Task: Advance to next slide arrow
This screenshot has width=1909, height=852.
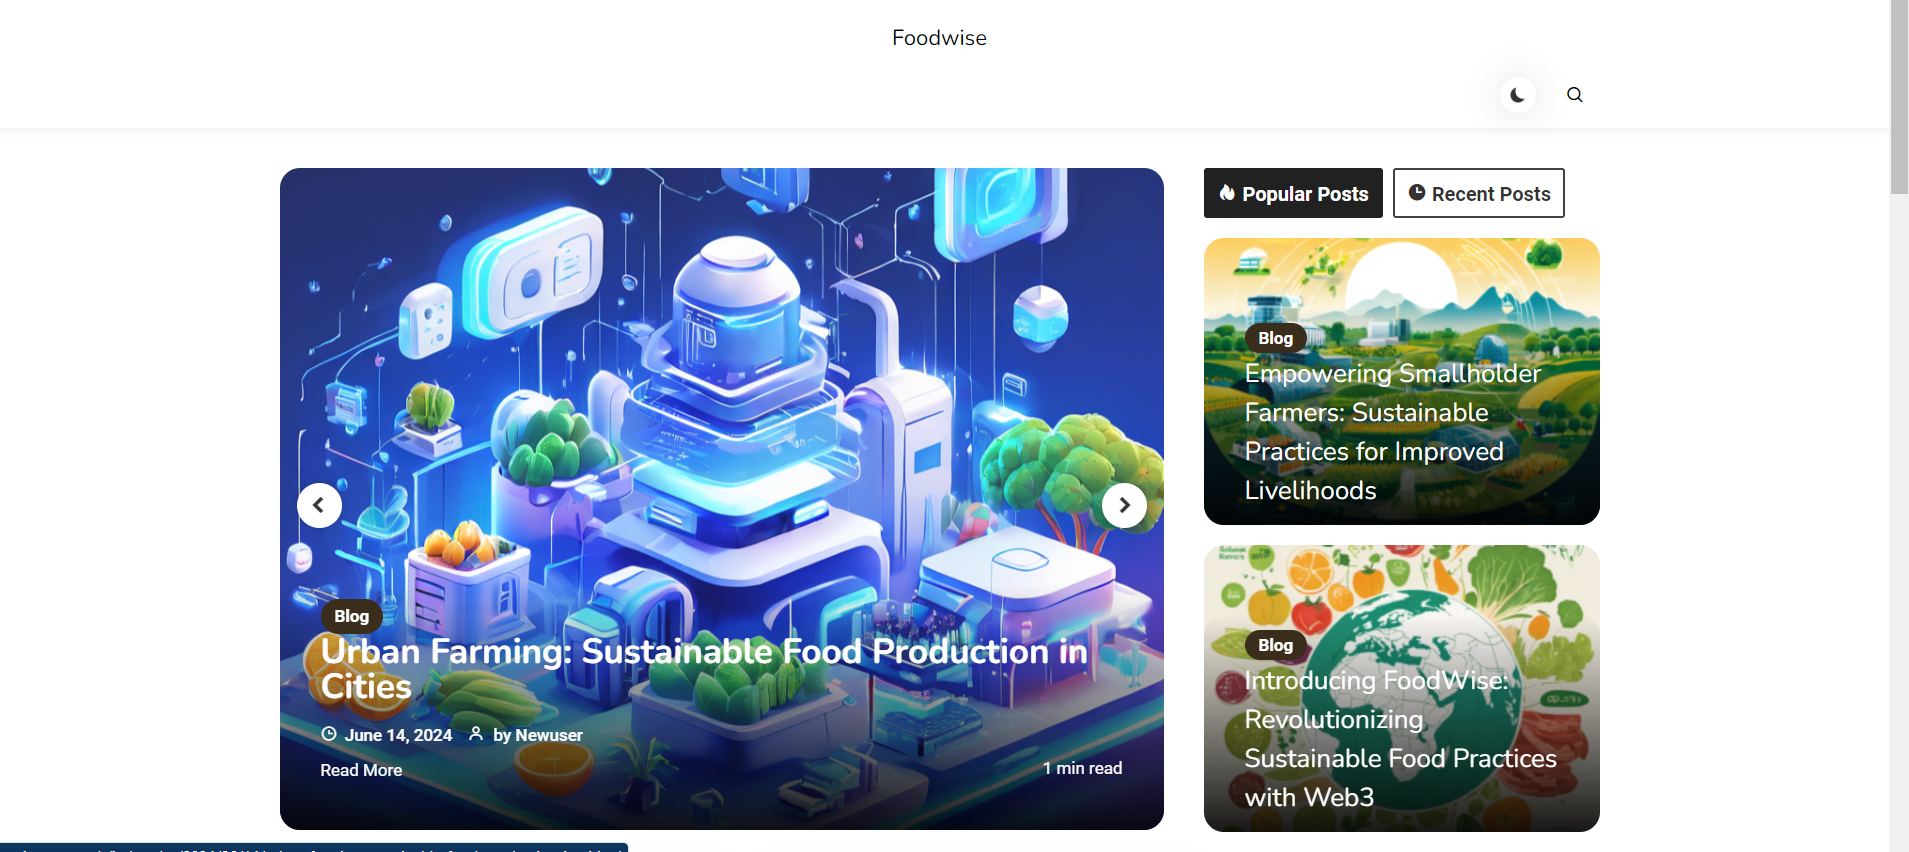Action: point(1124,505)
